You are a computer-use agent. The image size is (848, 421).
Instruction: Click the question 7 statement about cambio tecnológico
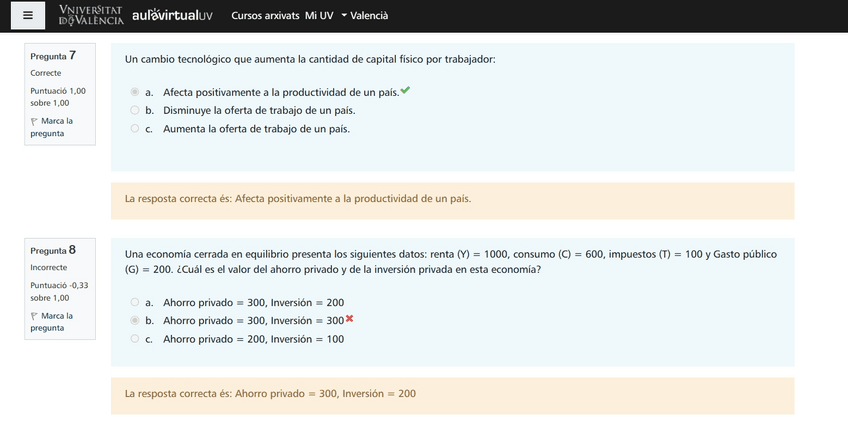click(x=310, y=60)
